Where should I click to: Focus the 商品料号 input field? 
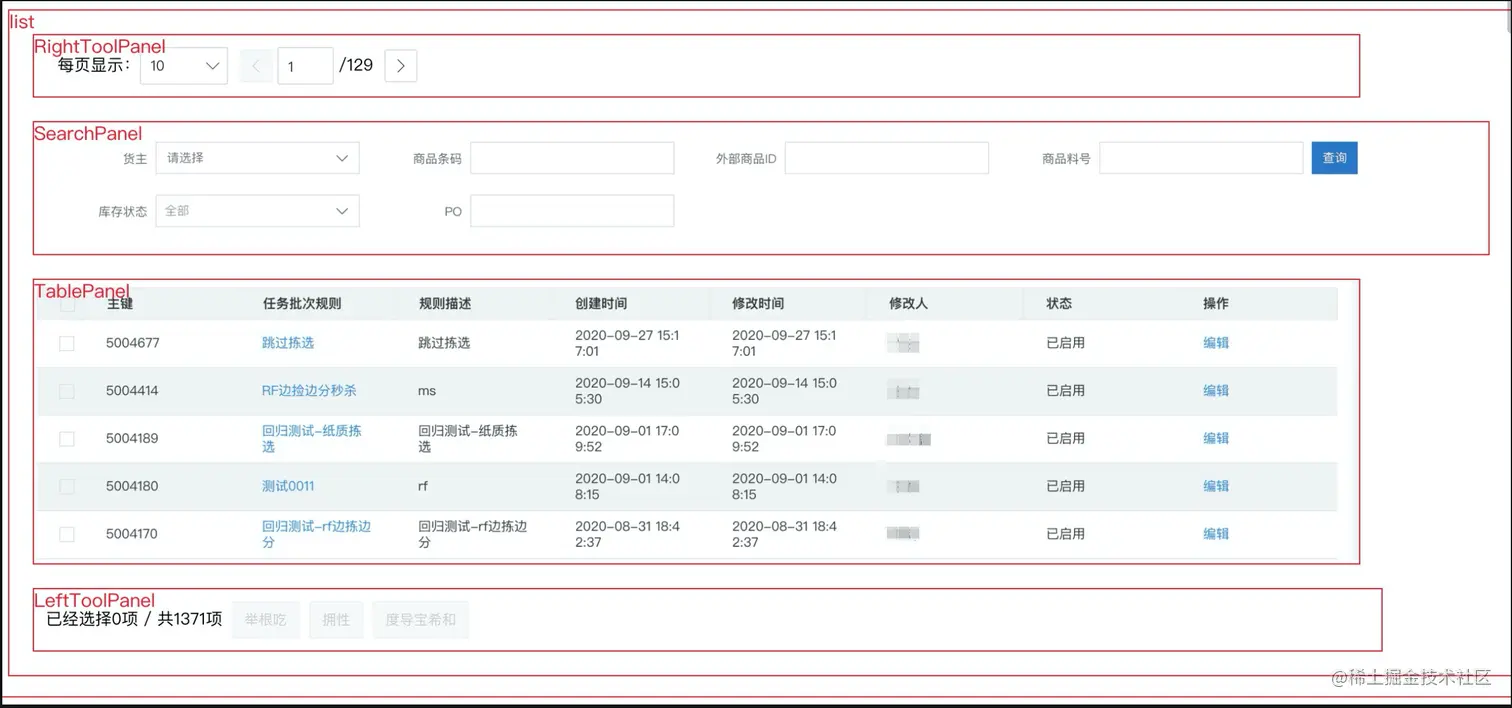coord(1201,158)
